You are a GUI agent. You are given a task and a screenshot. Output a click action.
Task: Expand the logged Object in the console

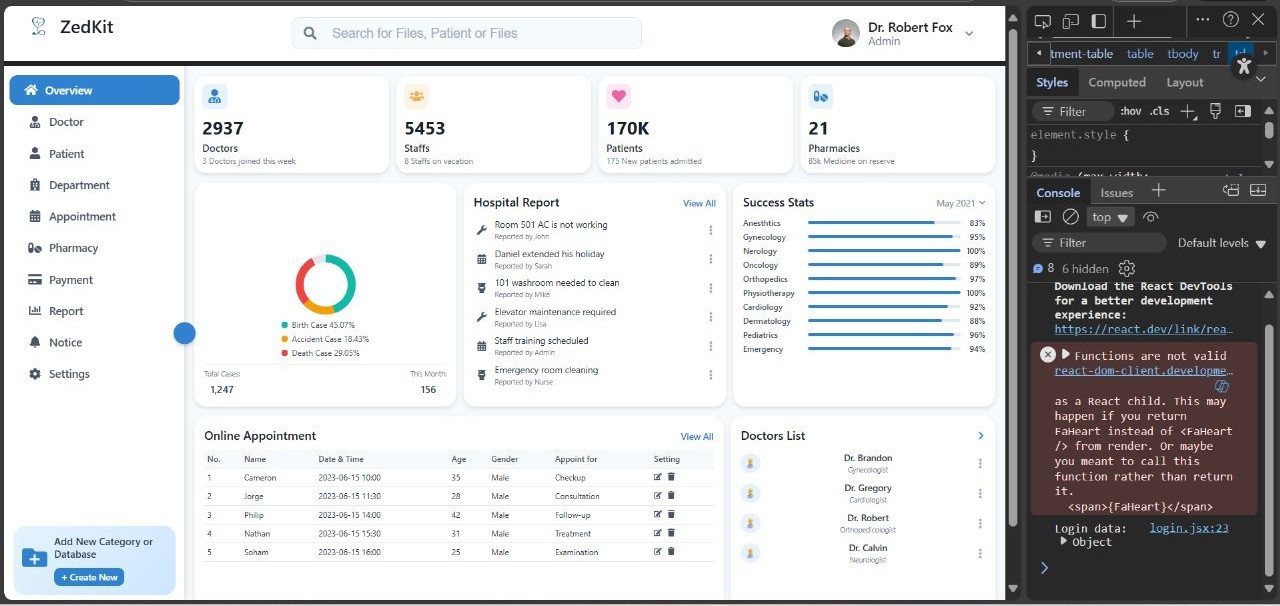pos(1064,541)
